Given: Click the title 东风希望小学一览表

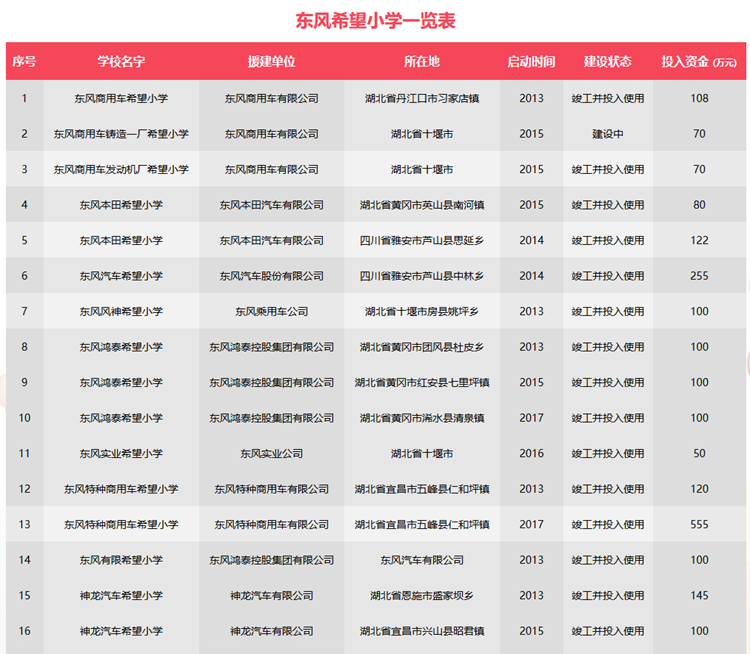Looking at the screenshot, I should click(375, 21).
